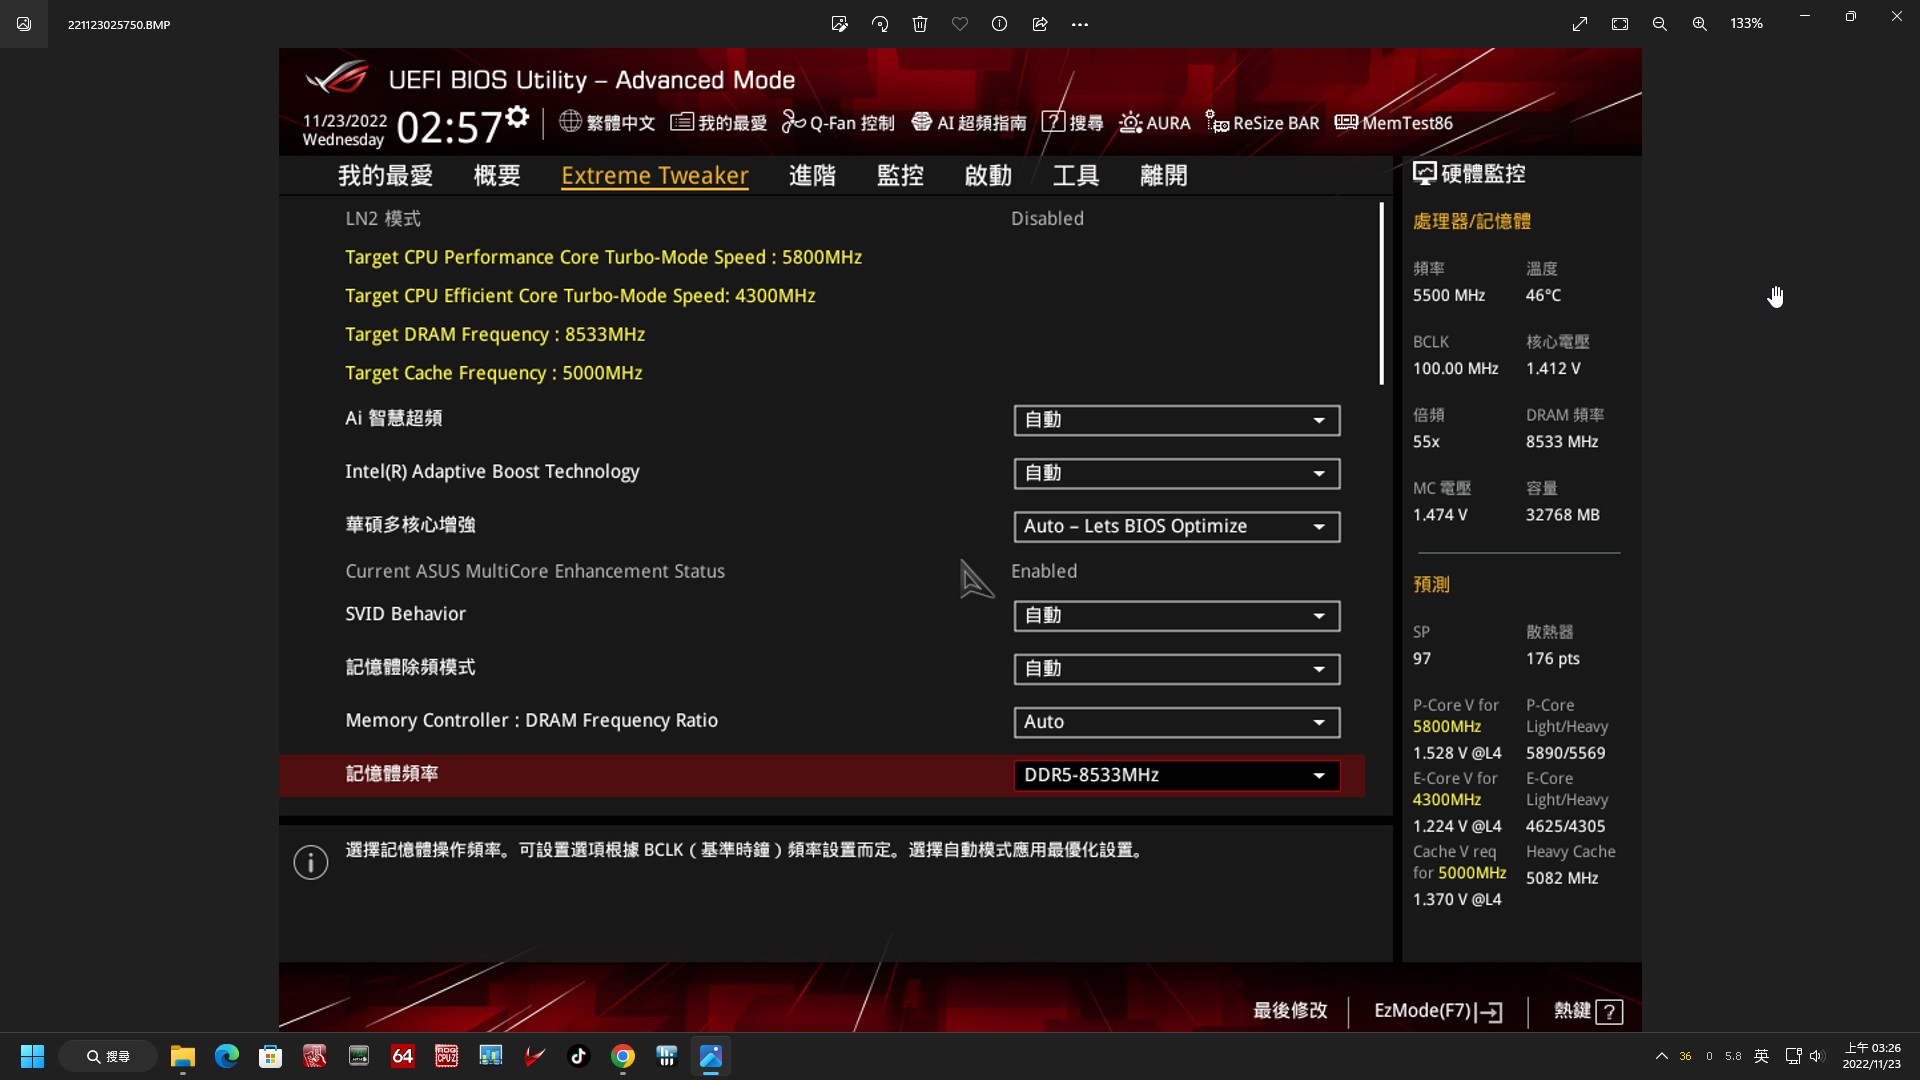
Task: Open ReSize BAR setting
Action: (1262, 122)
